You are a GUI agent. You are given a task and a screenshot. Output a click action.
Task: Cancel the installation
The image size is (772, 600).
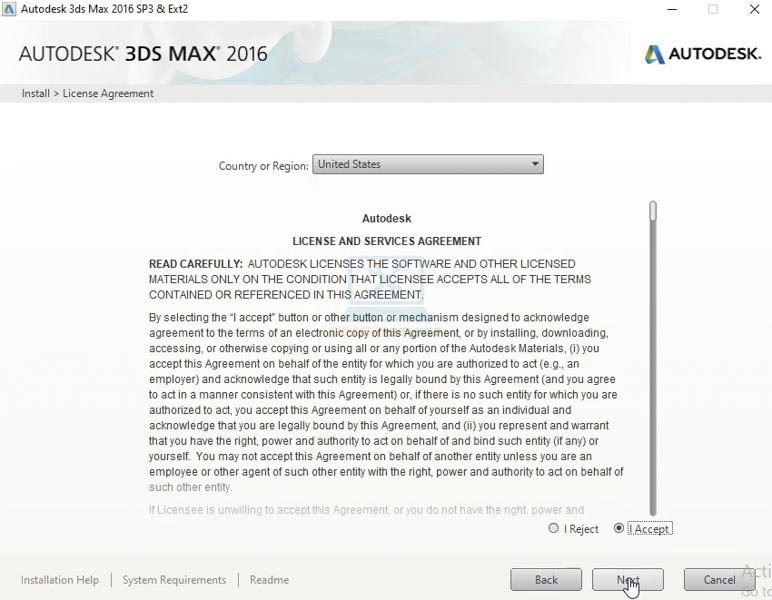pyautogui.click(x=719, y=580)
